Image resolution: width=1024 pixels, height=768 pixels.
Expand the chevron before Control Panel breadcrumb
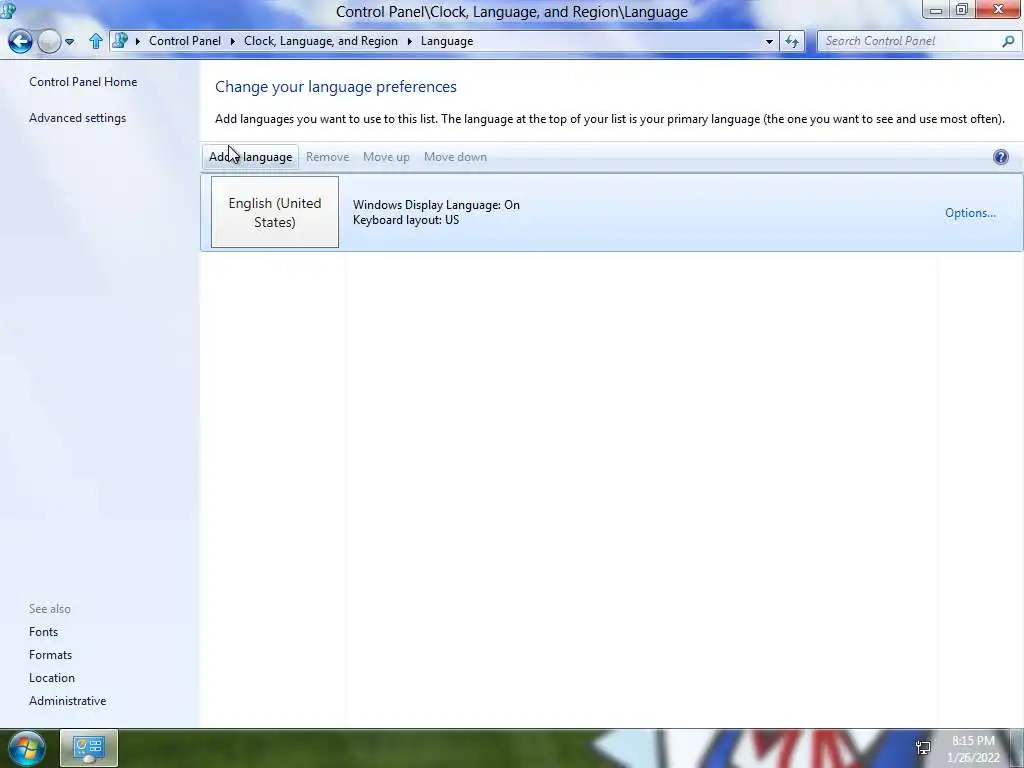137,41
